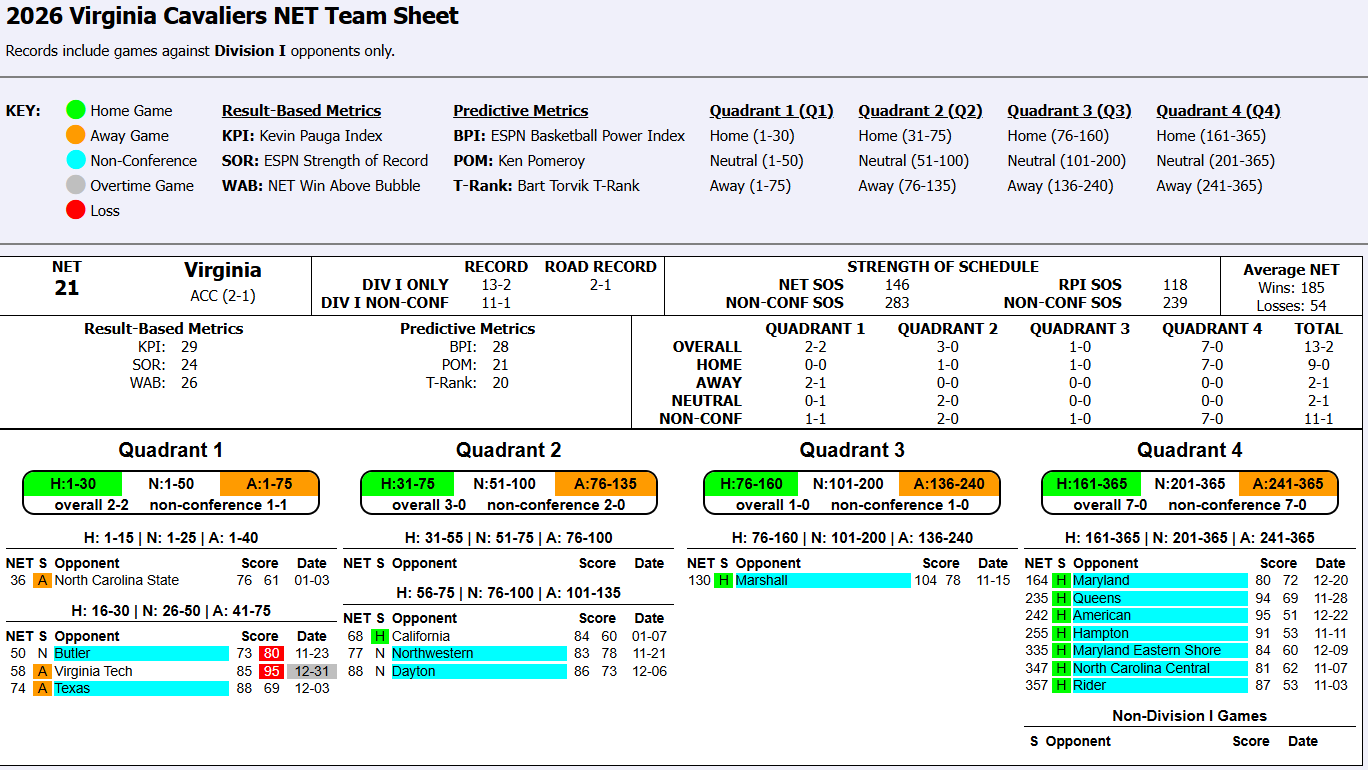Image resolution: width=1368 pixels, height=770 pixels.
Task: Click the NET ranking number 21
Action: [67, 288]
